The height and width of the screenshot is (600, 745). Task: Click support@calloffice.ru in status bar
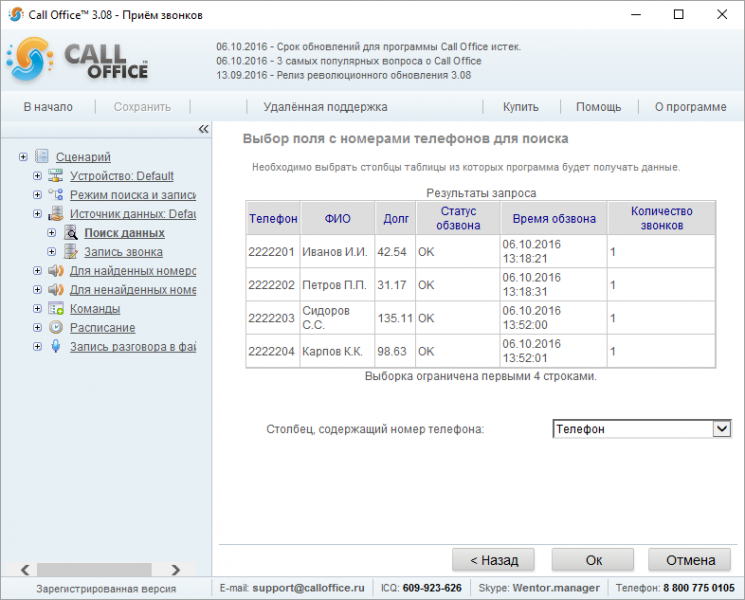pyautogui.click(x=308, y=588)
